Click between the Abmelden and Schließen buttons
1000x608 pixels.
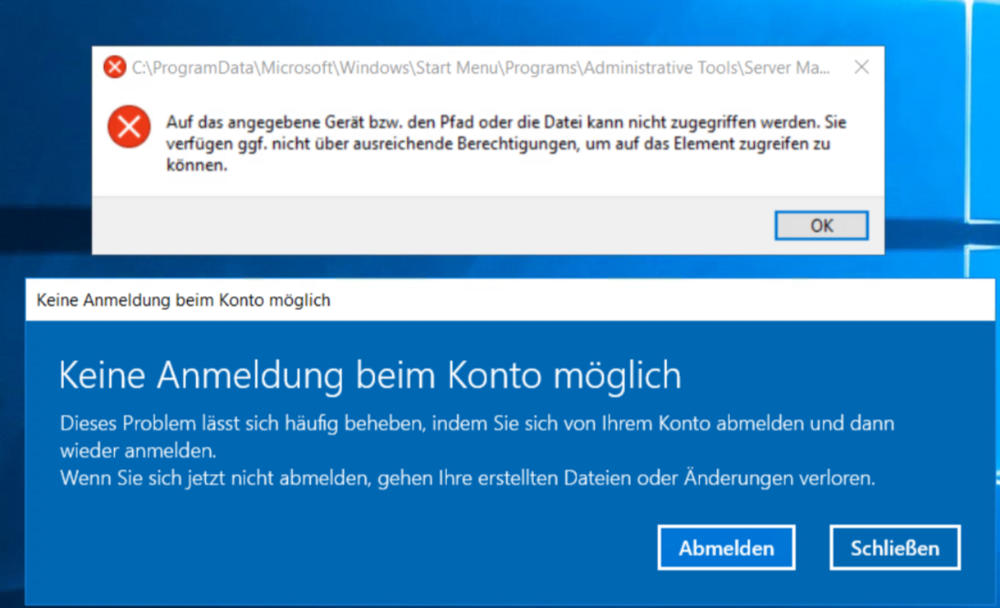tap(811, 547)
